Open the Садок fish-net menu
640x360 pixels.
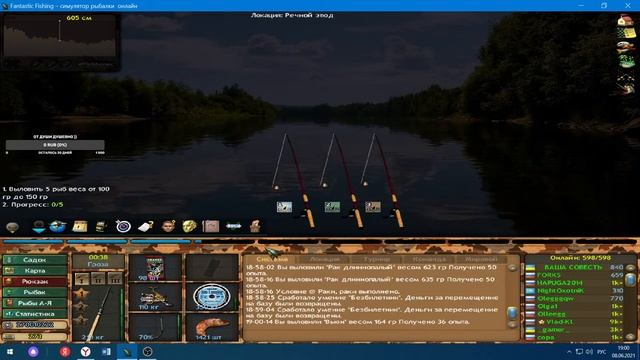35,260
